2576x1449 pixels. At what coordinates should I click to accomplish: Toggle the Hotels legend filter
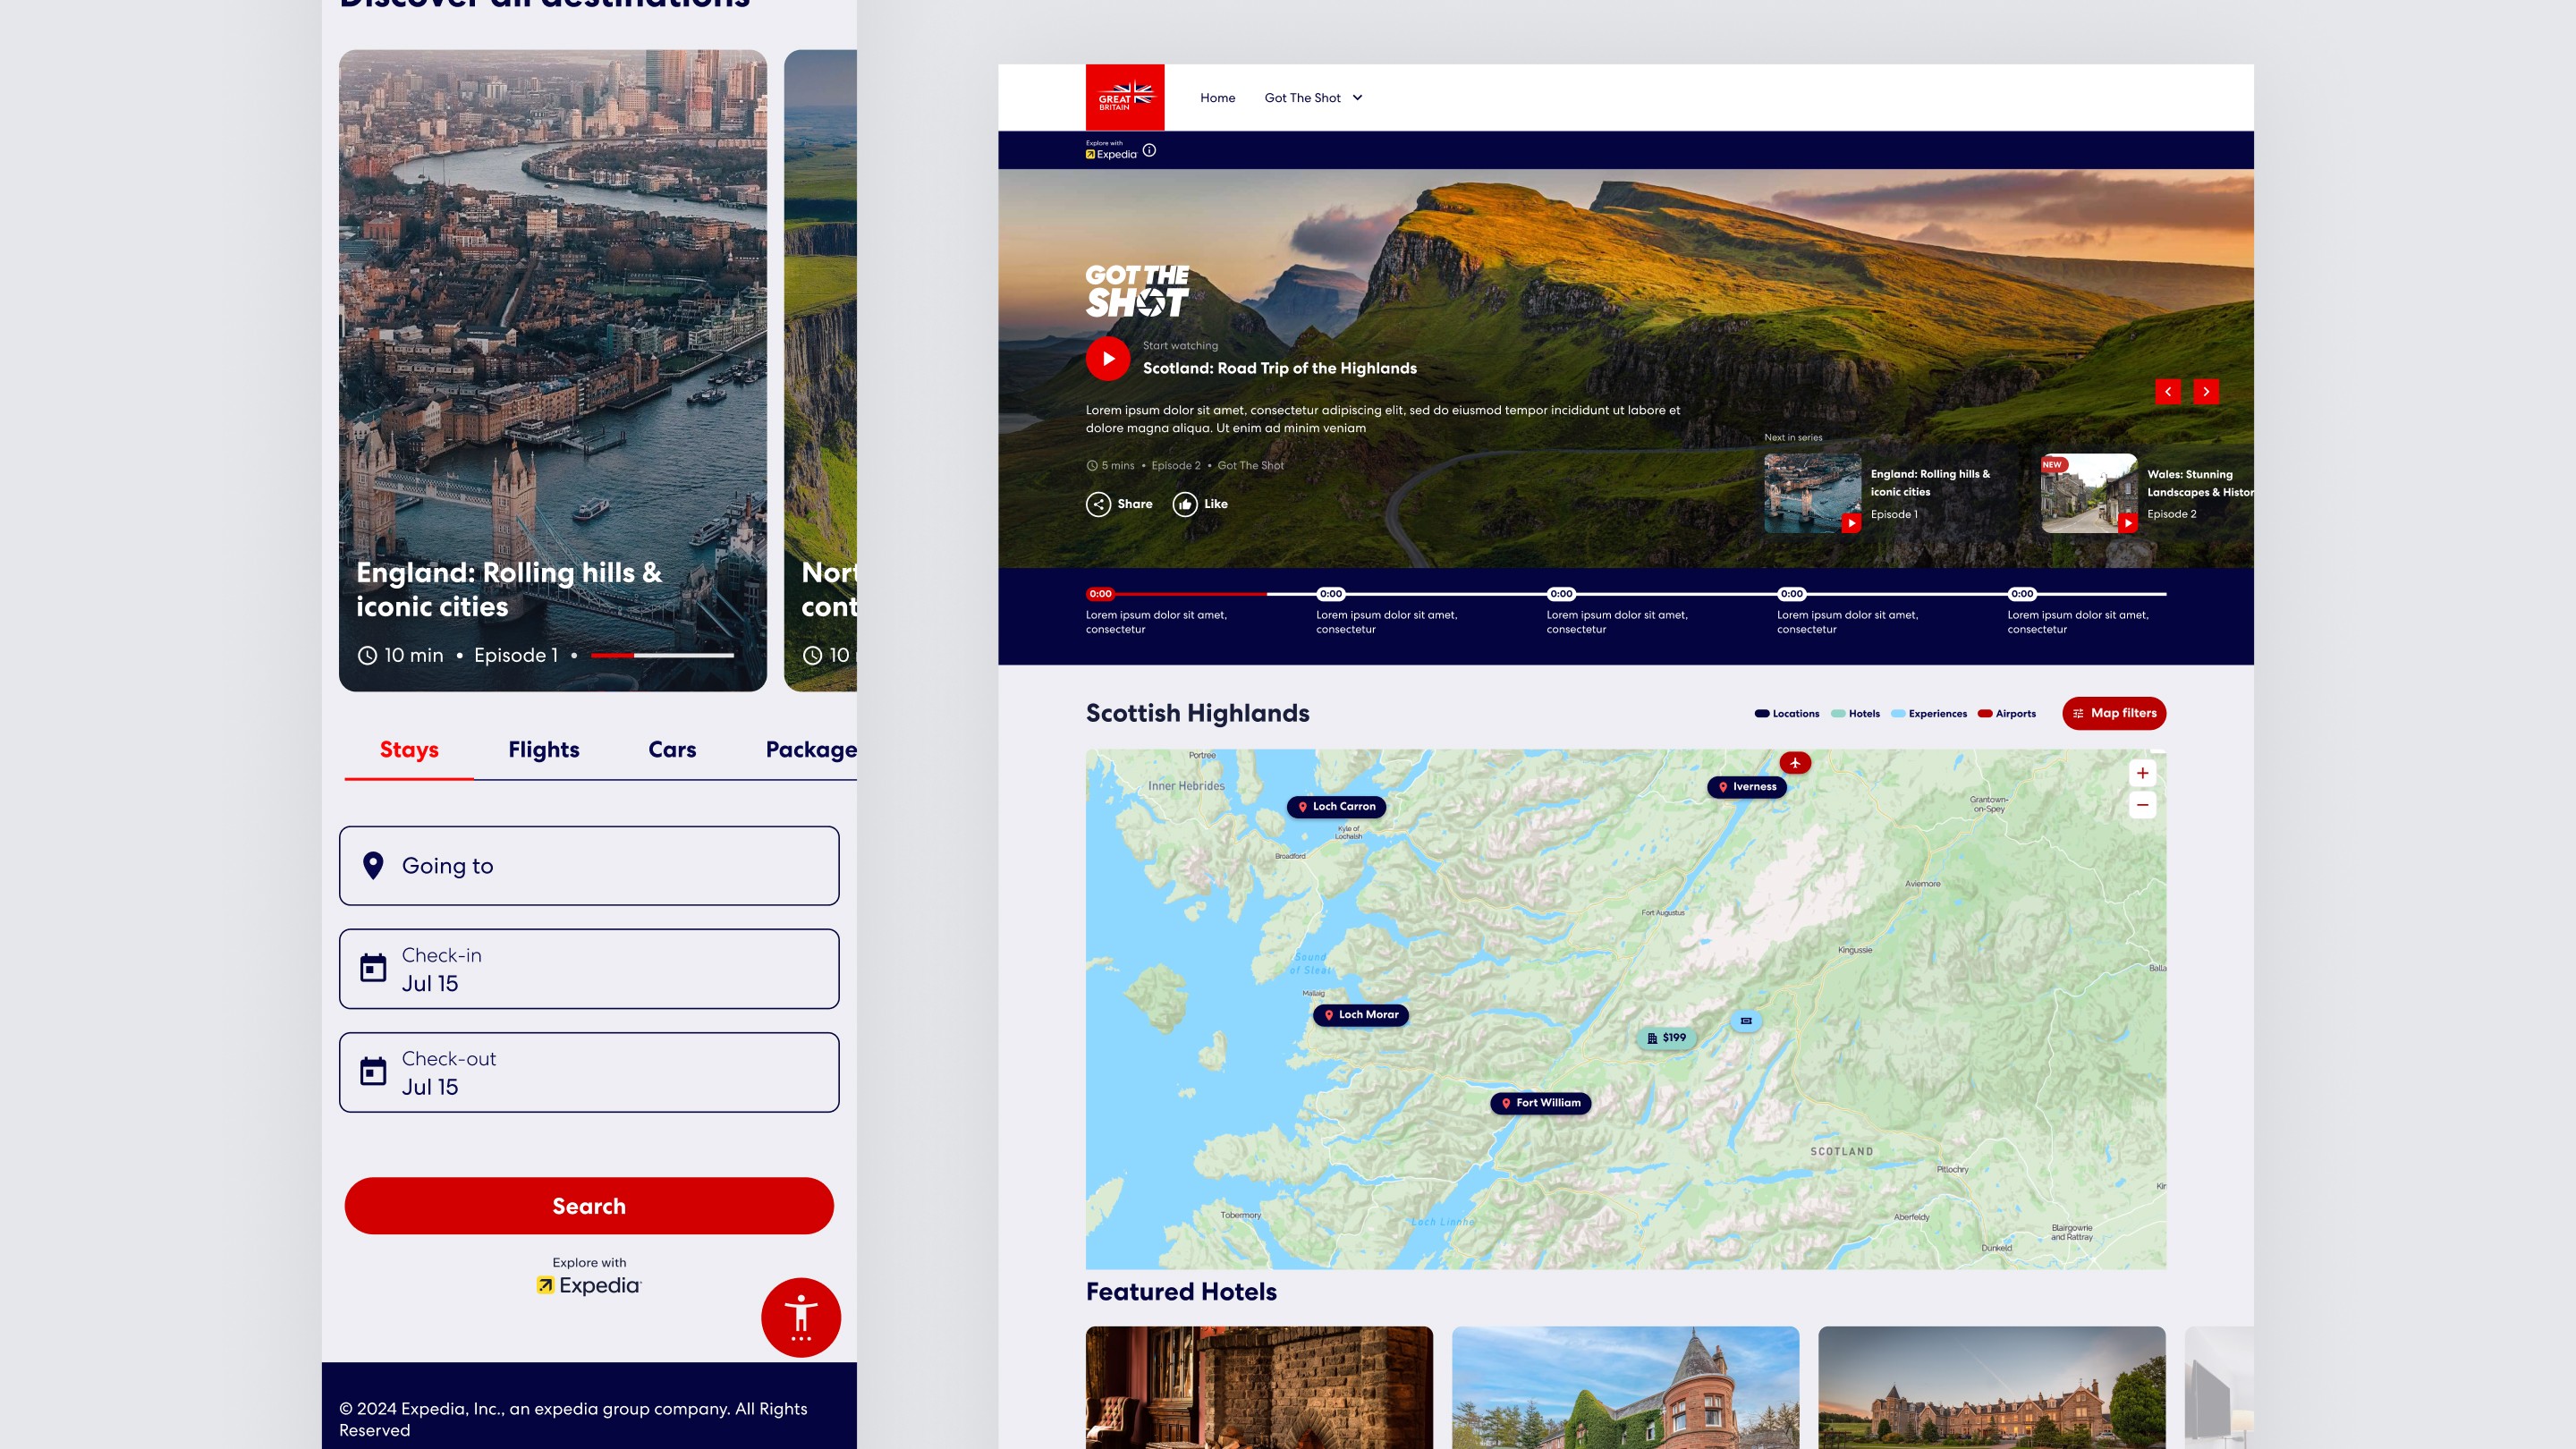pos(1855,714)
